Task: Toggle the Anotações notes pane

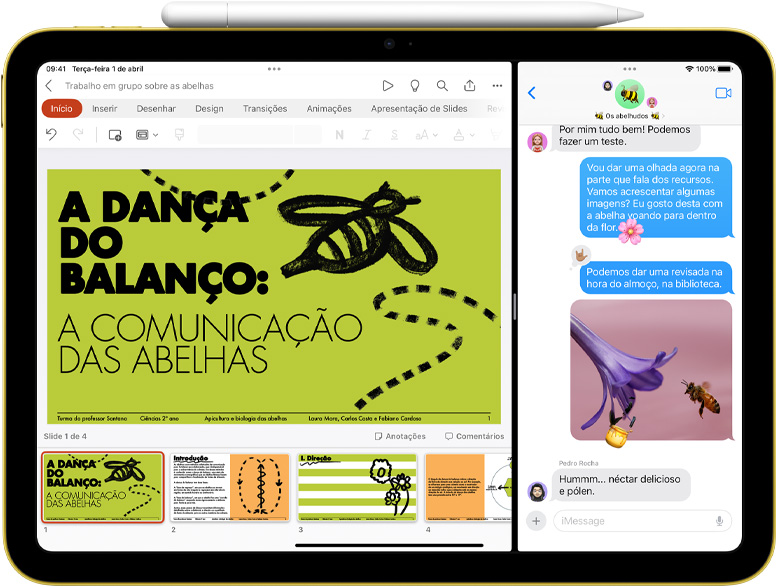Action: coord(400,436)
